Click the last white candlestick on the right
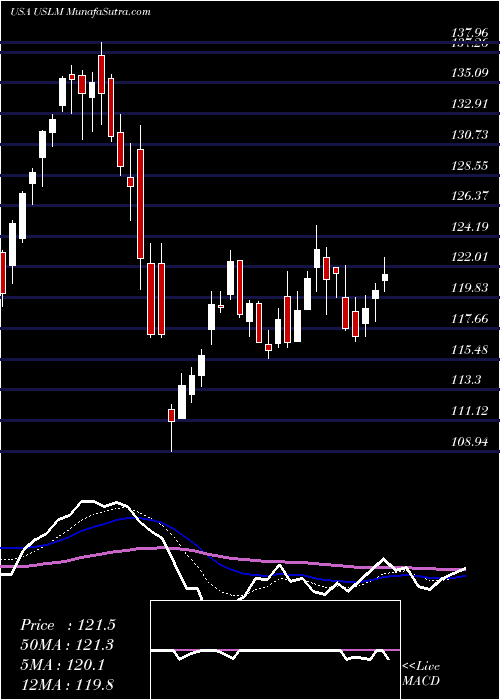Image resolution: width=500 pixels, height=700 pixels. pyautogui.click(x=385, y=275)
